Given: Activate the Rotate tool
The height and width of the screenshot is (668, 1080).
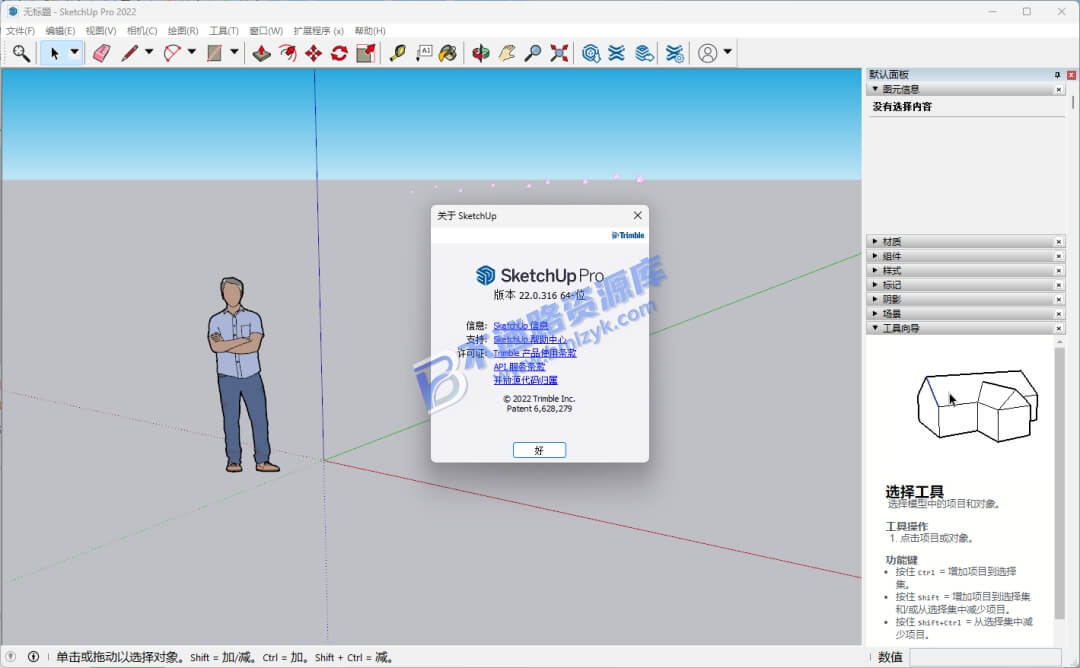Looking at the screenshot, I should pyautogui.click(x=340, y=53).
